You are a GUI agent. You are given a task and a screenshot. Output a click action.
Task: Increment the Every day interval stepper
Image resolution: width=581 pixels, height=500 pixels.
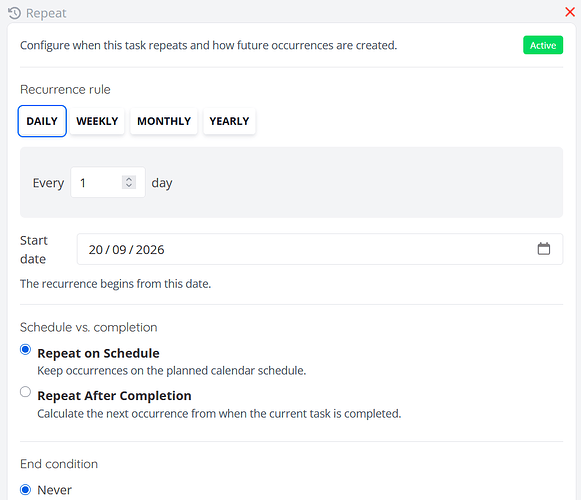click(129, 179)
